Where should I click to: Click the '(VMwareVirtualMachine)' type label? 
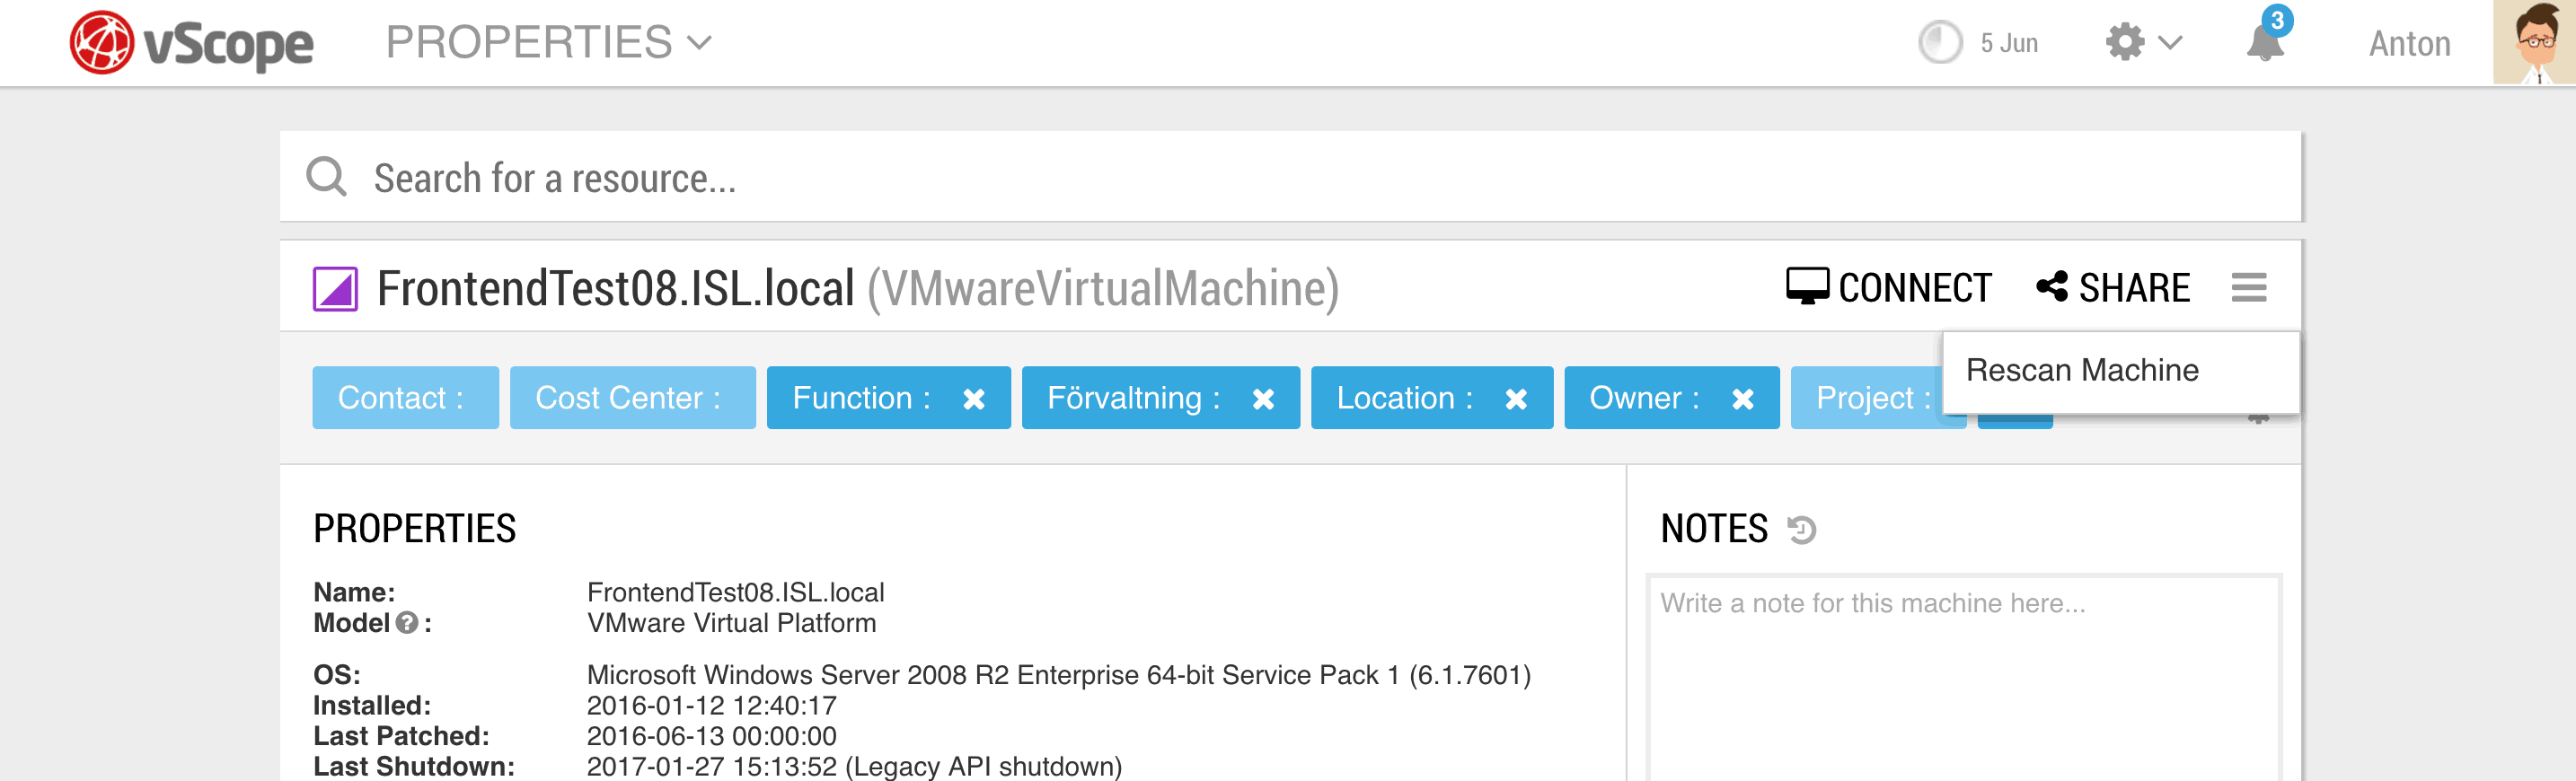click(x=1102, y=289)
